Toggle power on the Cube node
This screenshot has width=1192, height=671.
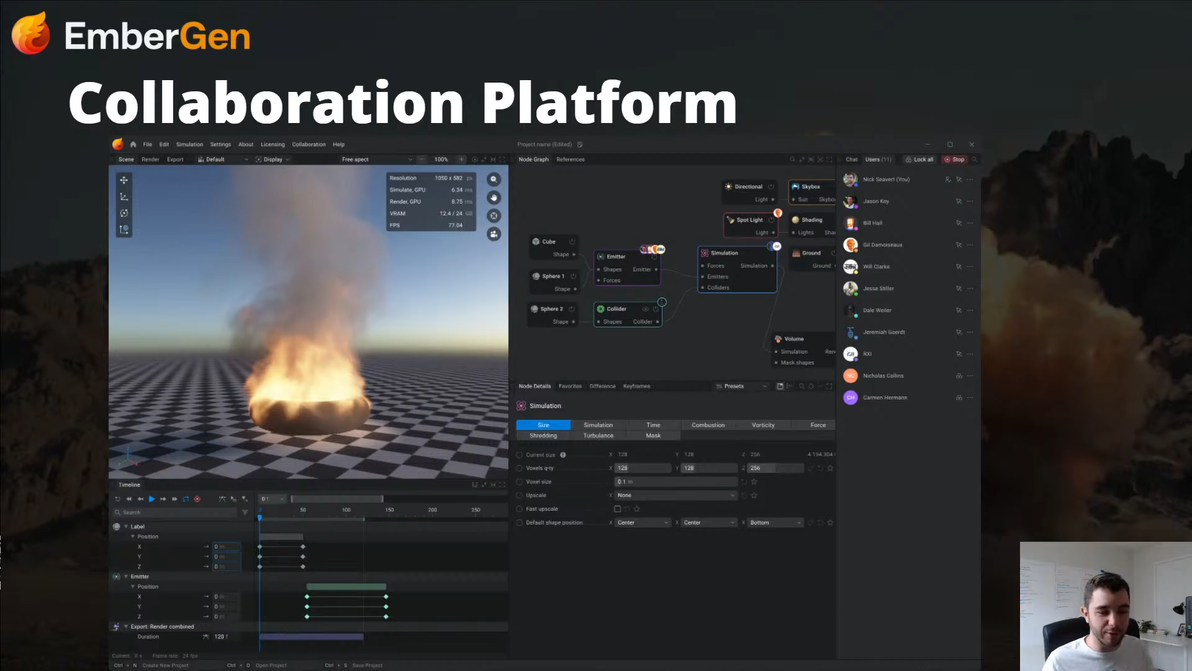click(572, 242)
